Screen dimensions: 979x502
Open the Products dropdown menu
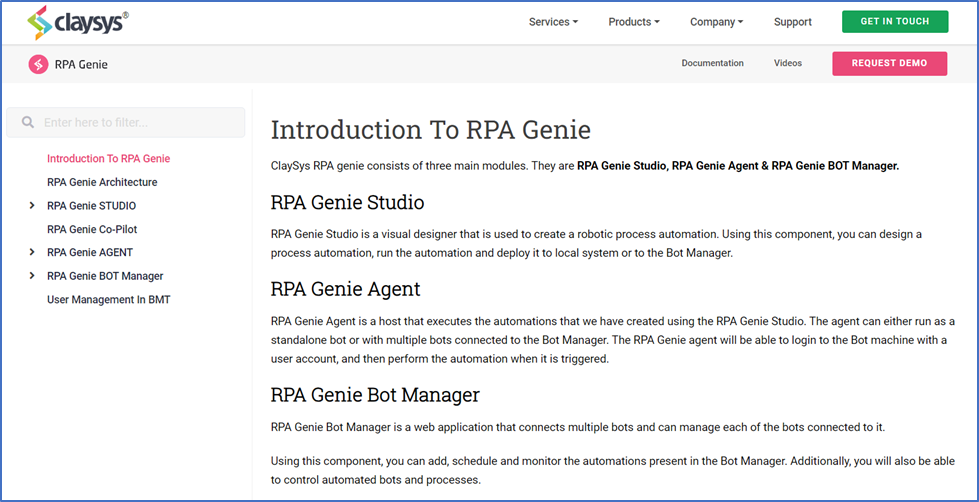pos(633,22)
